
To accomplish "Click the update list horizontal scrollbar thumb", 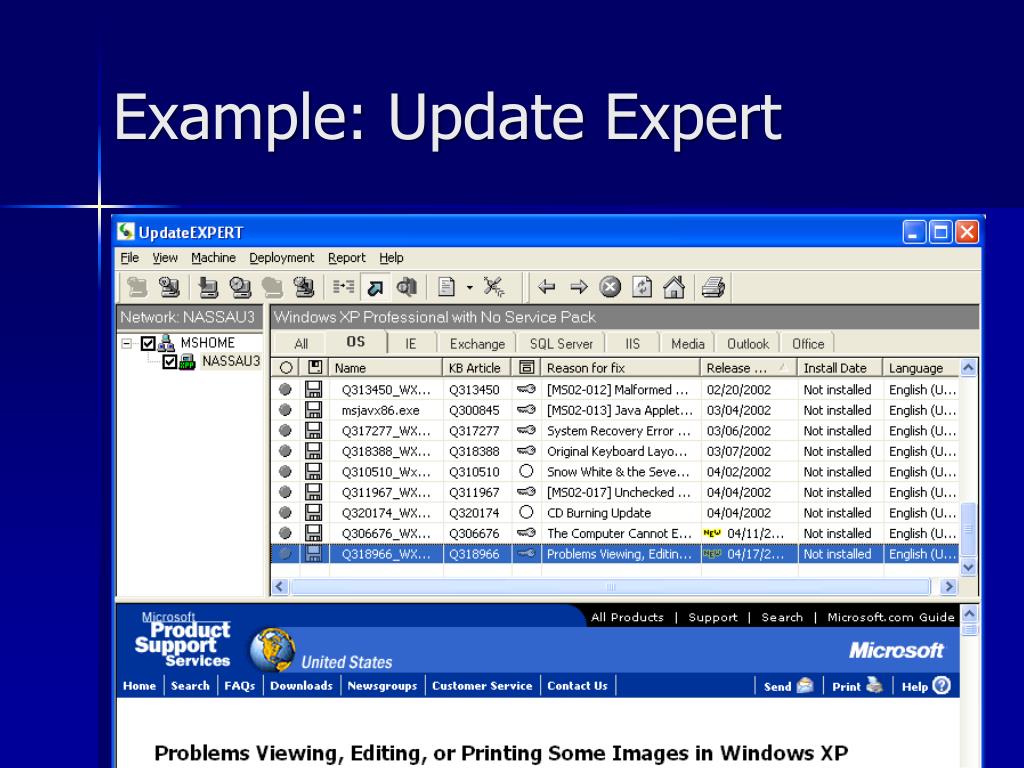I will pyautogui.click(x=611, y=586).
